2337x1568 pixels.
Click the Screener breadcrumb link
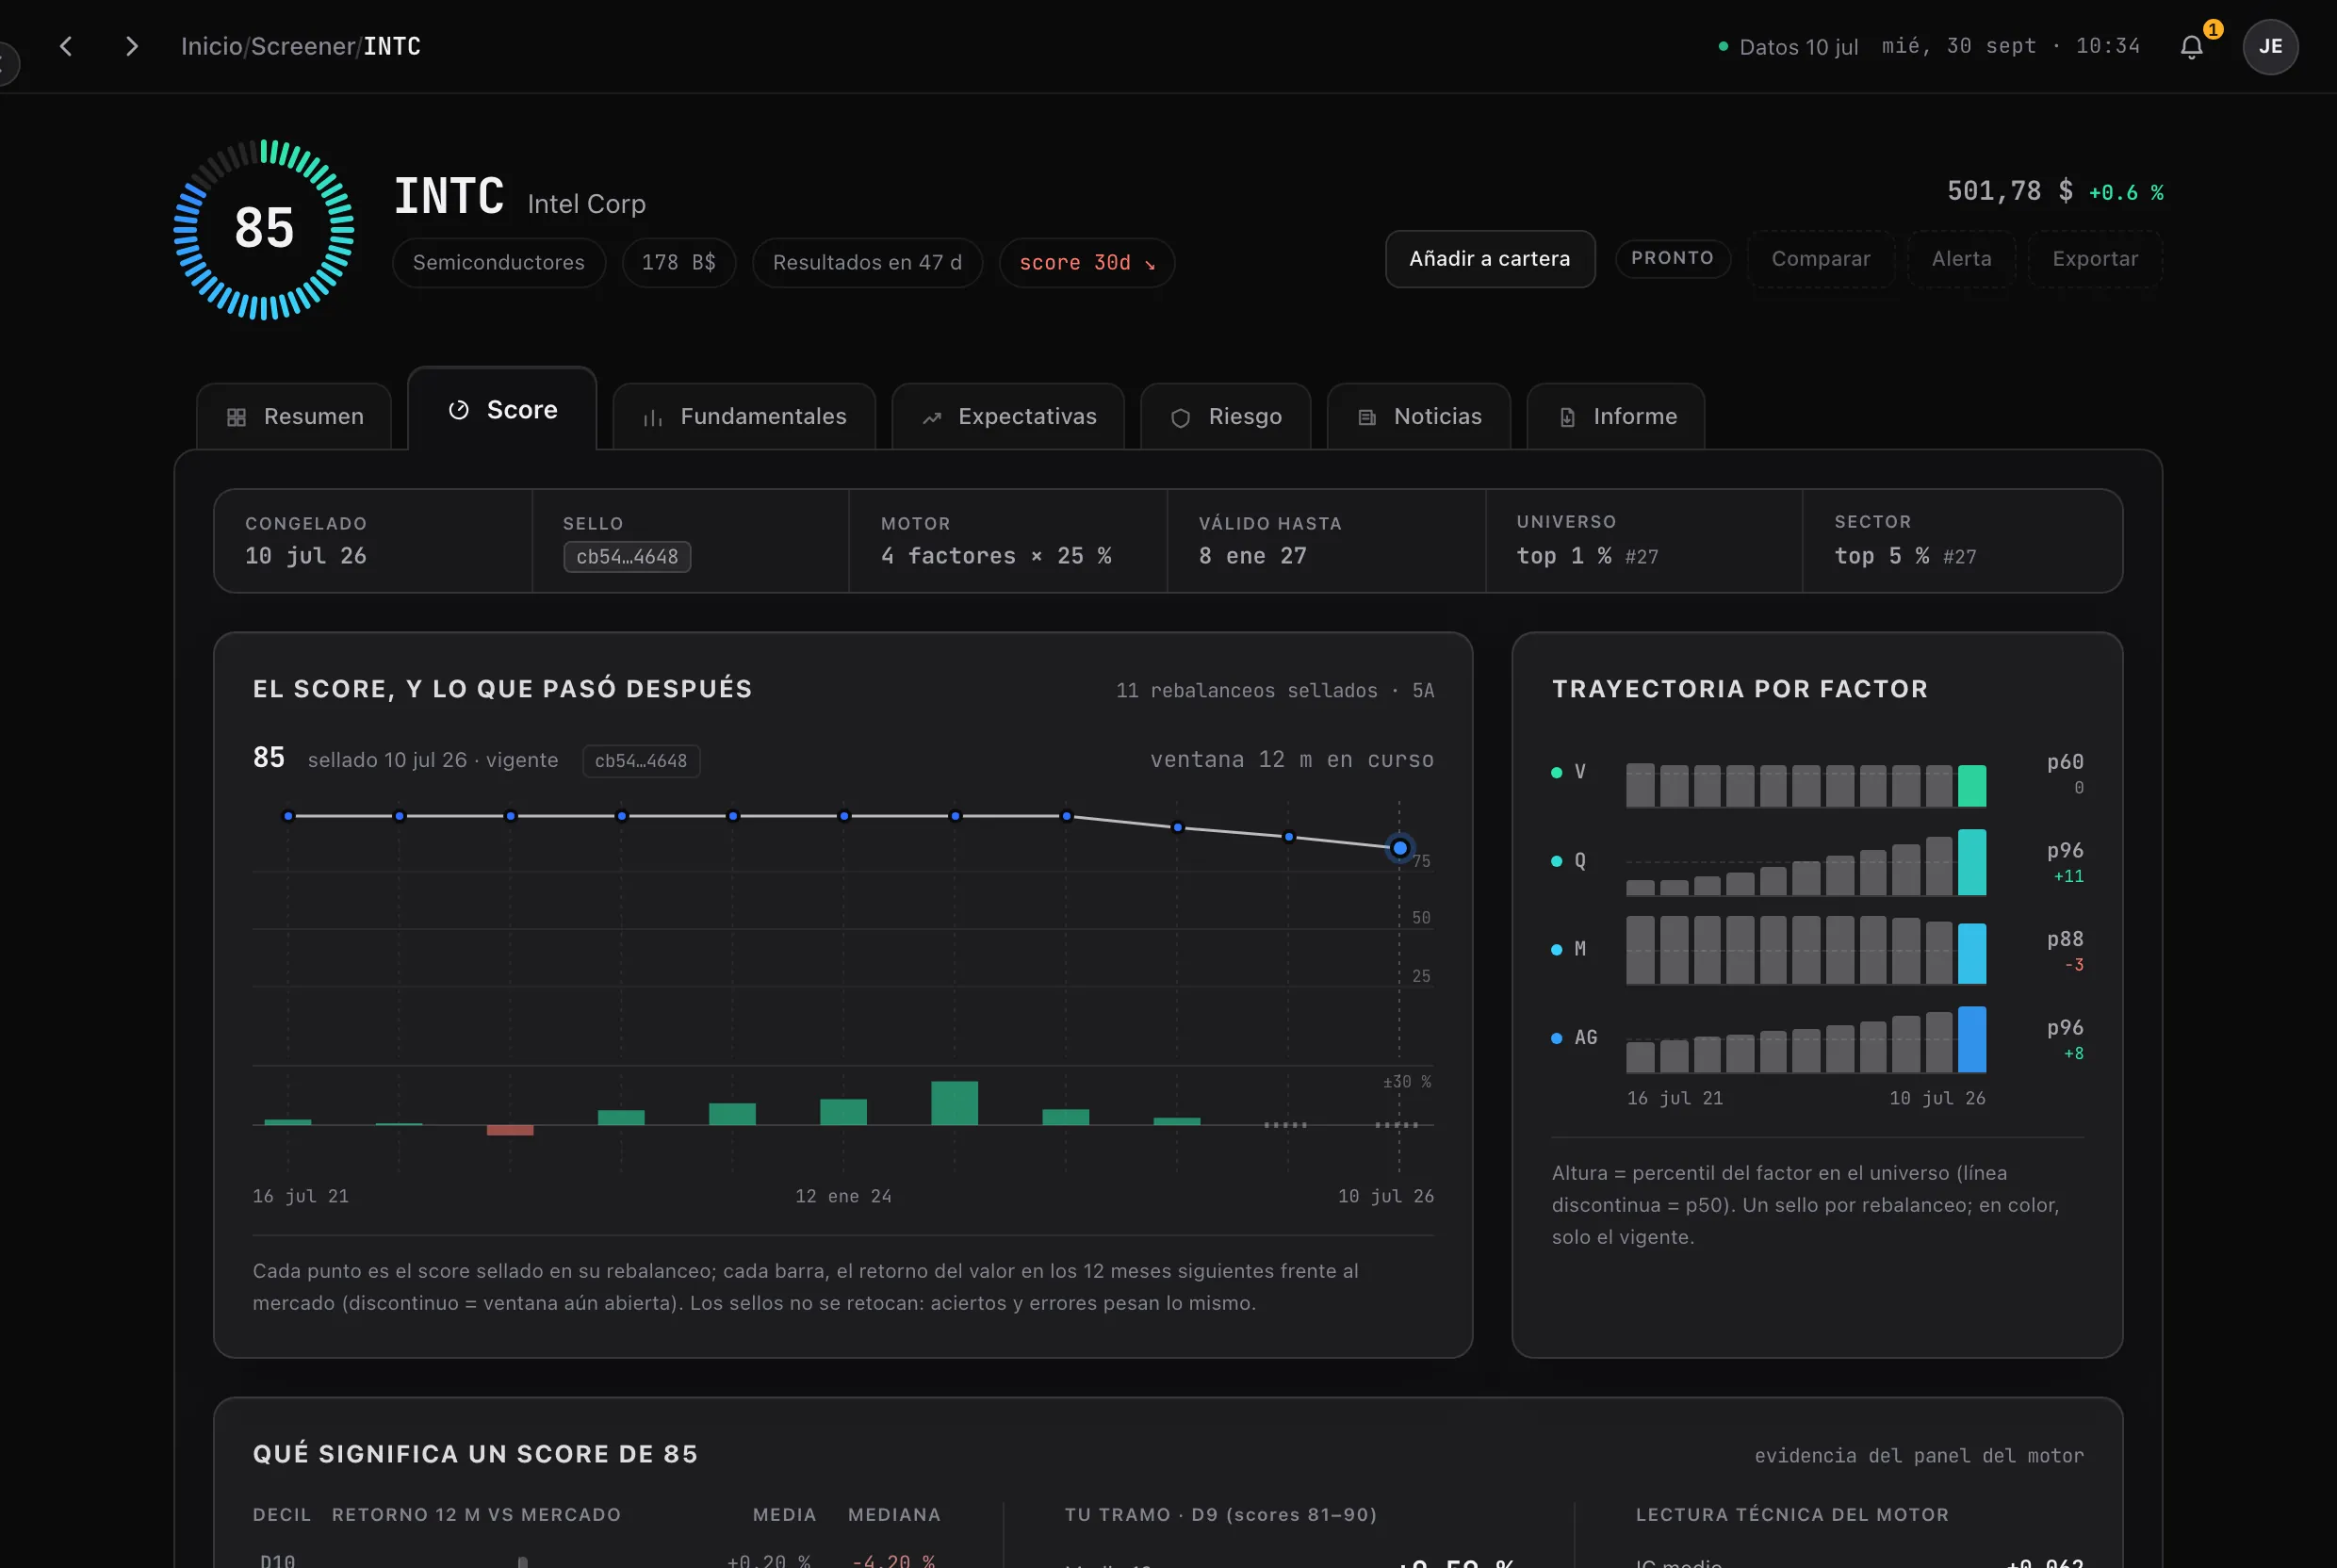tap(303, 46)
